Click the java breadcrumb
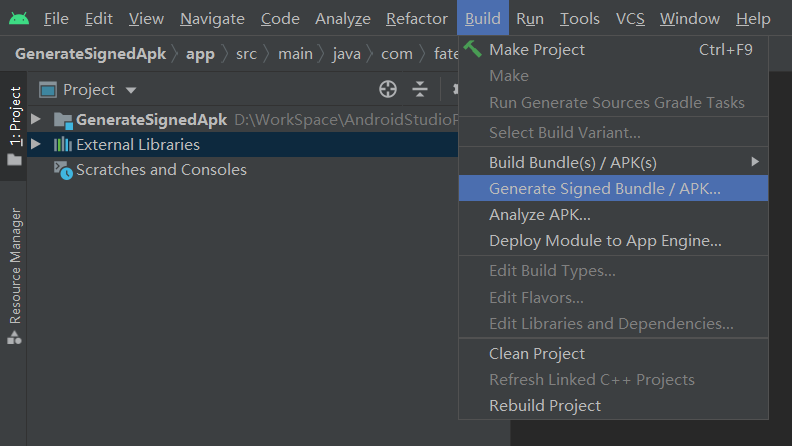This screenshot has width=792, height=446. pos(346,54)
